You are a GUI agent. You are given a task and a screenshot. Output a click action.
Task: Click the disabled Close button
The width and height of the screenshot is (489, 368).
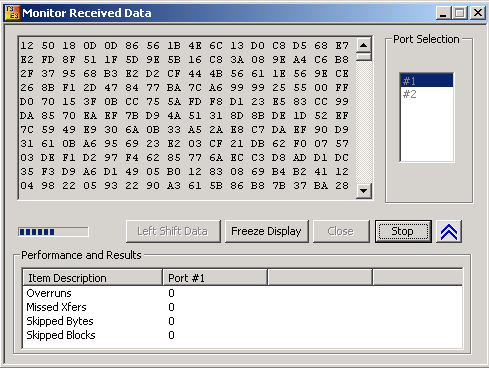341,231
